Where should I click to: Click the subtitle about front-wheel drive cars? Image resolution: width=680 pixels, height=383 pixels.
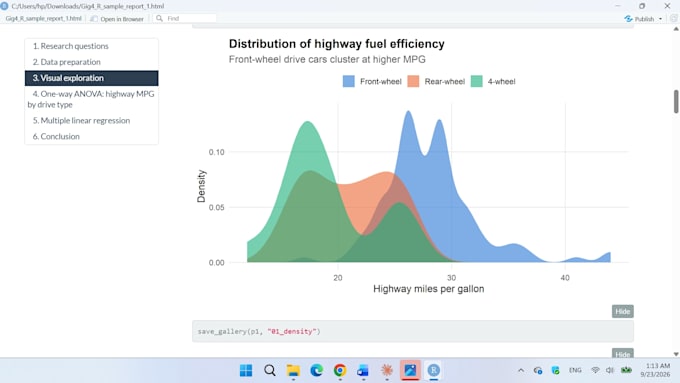coord(327,59)
